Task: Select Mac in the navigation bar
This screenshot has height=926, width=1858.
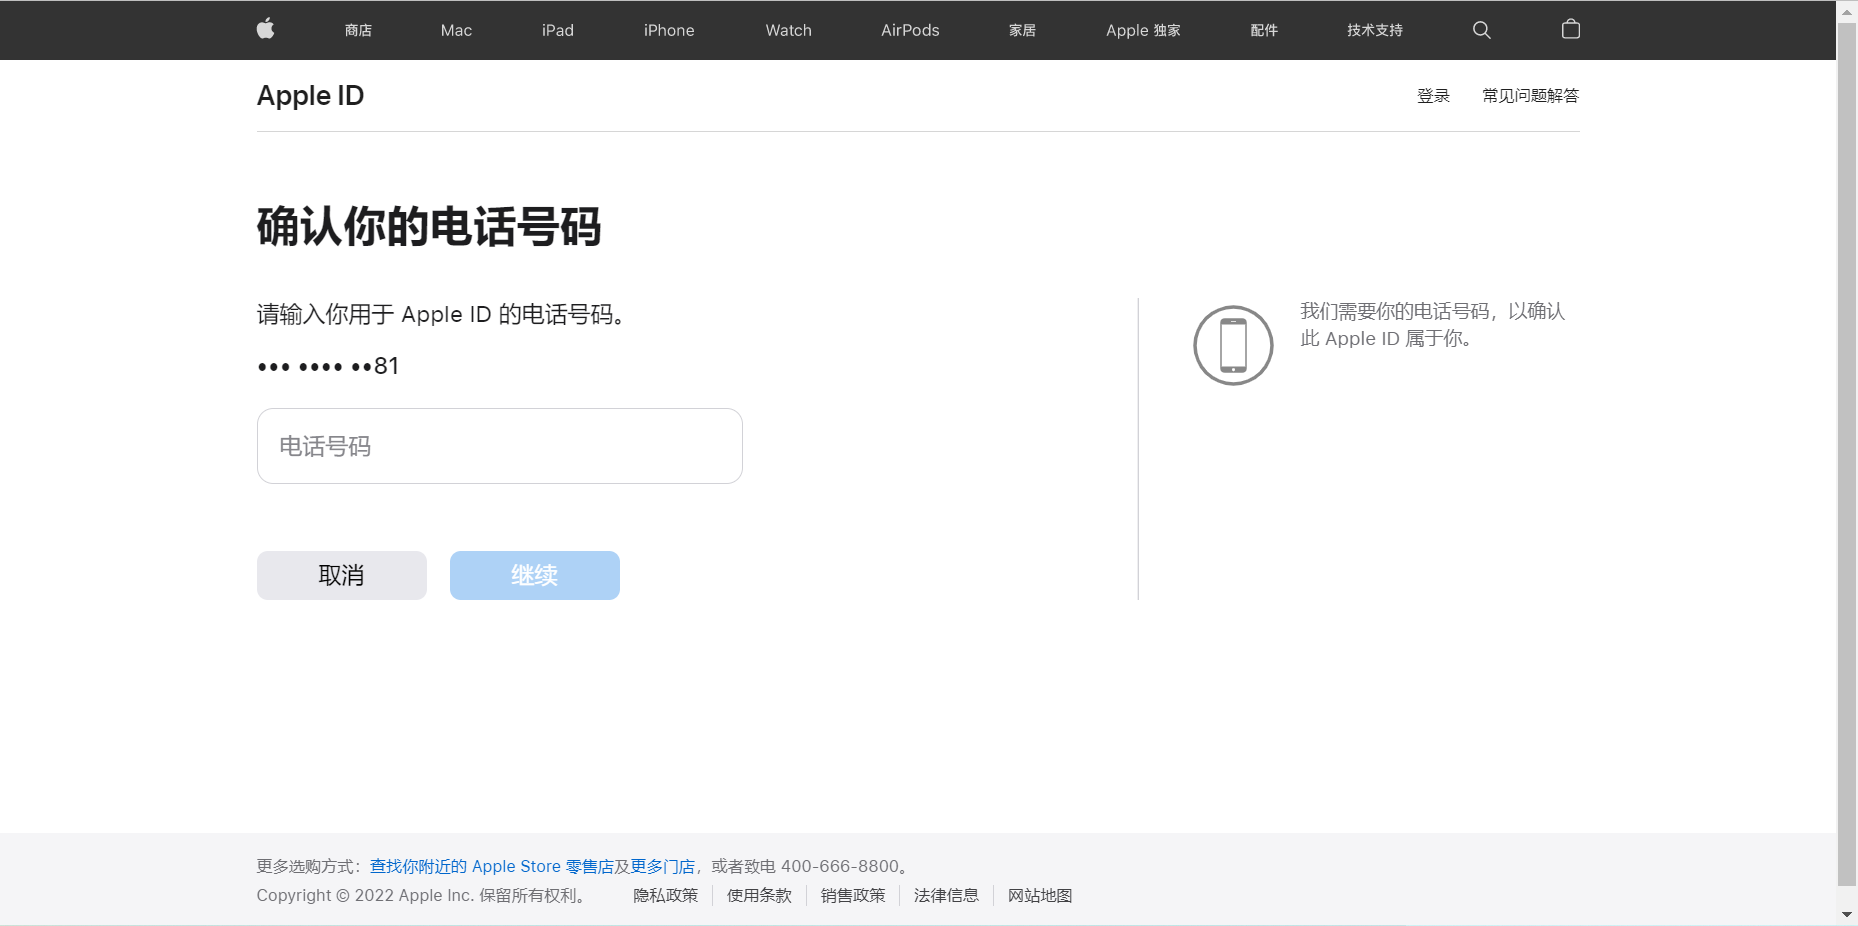Action: [x=456, y=31]
